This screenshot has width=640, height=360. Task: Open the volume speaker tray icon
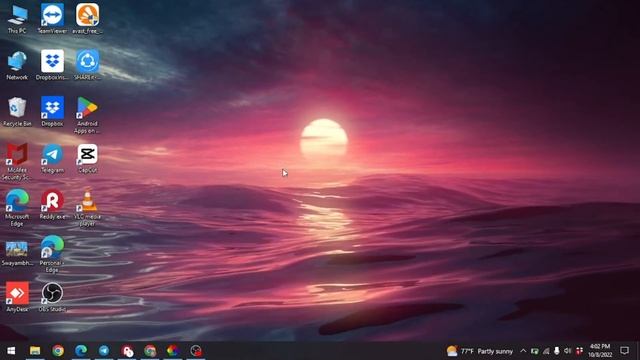coord(568,351)
